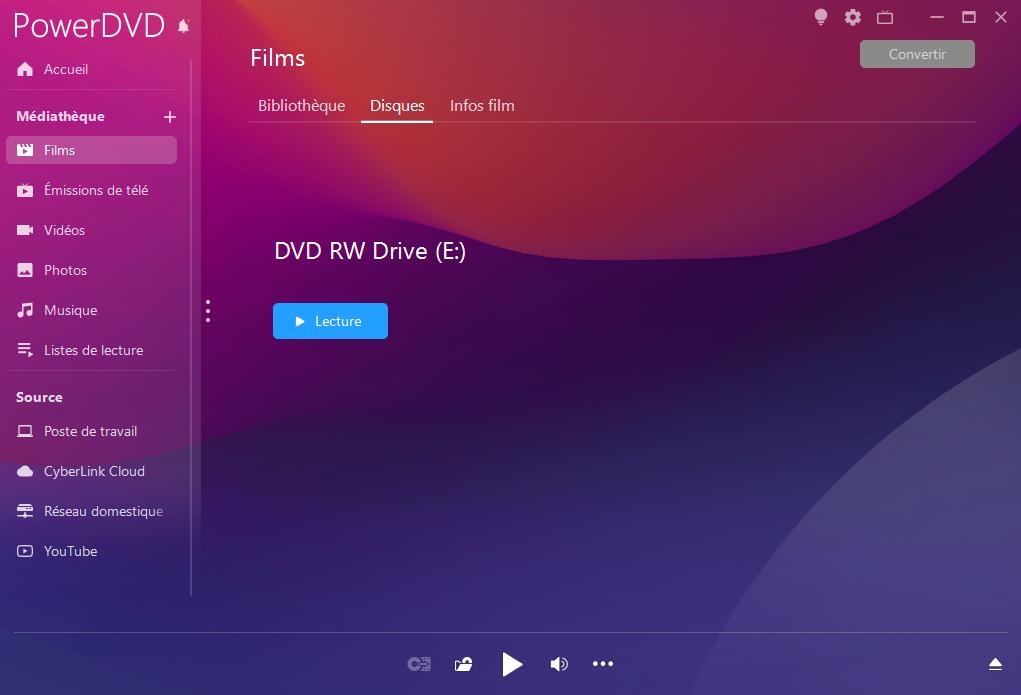Image resolution: width=1021 pixels, height=695 pixels.
Task: Start playback with the Lecture button
Action: 330,321
